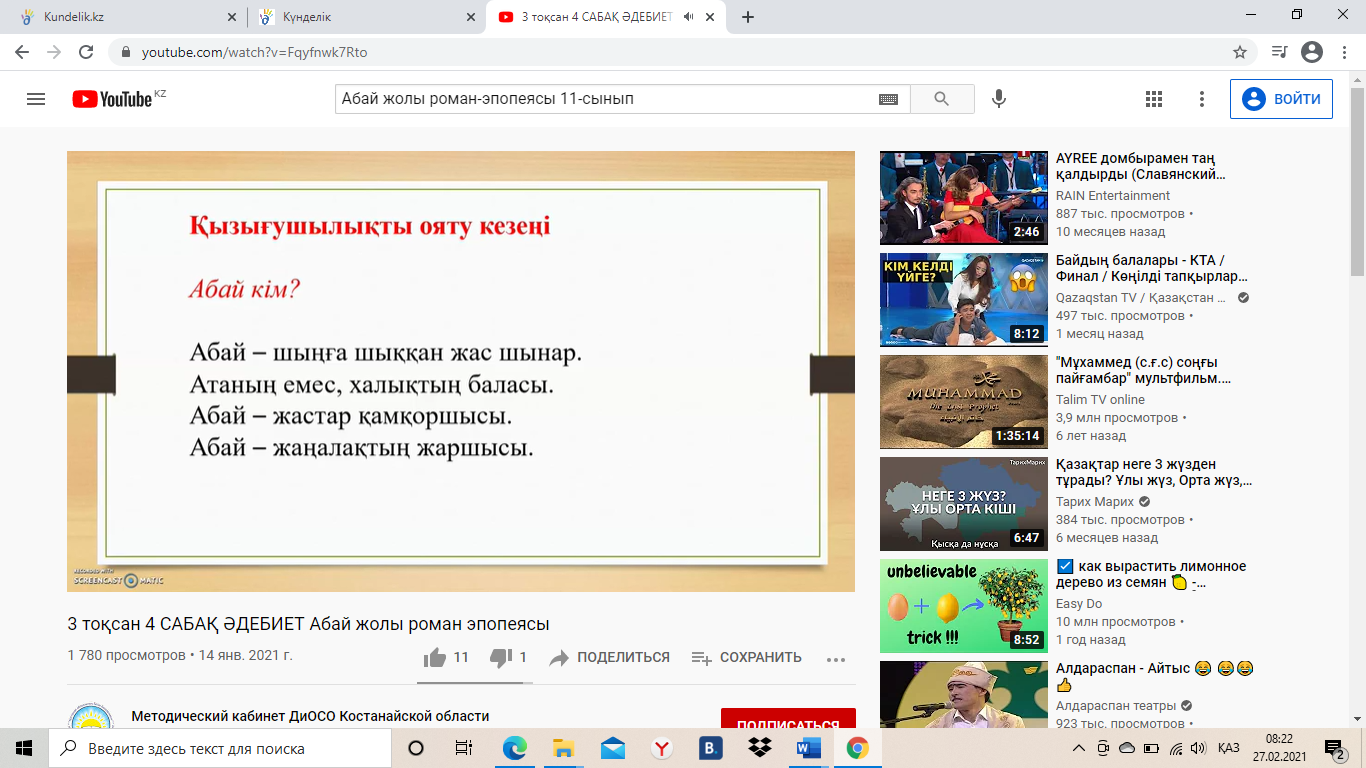
Task: Click the main video player
Action: pyautogui.click(x=461, y=371)
